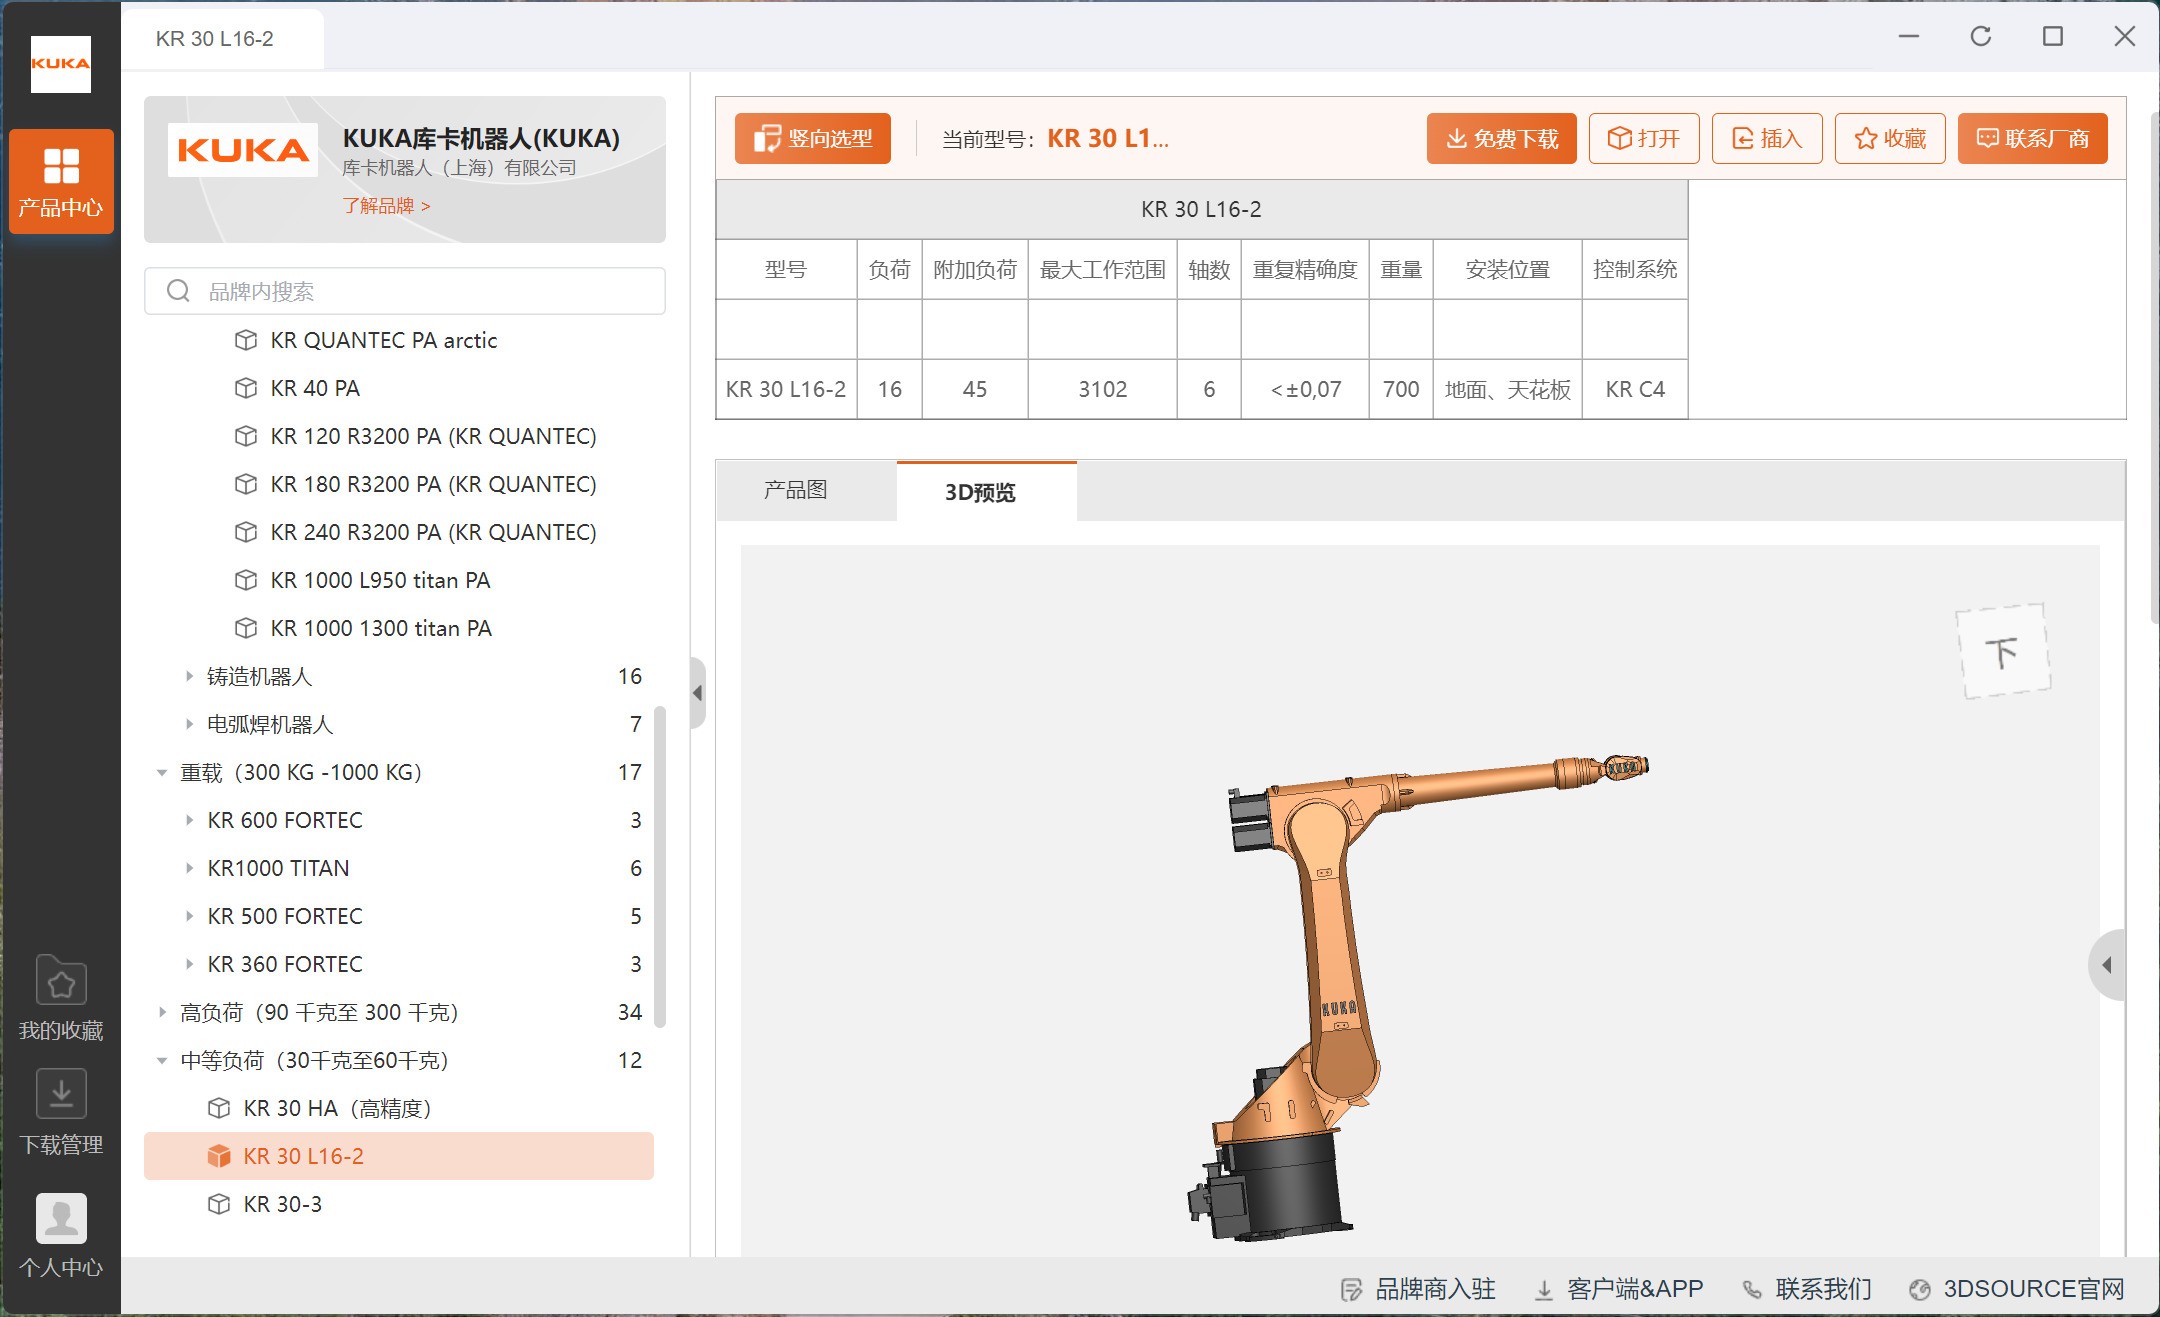Click the 当前型号 KR 30 L1... label

[x=1055, y=139]
